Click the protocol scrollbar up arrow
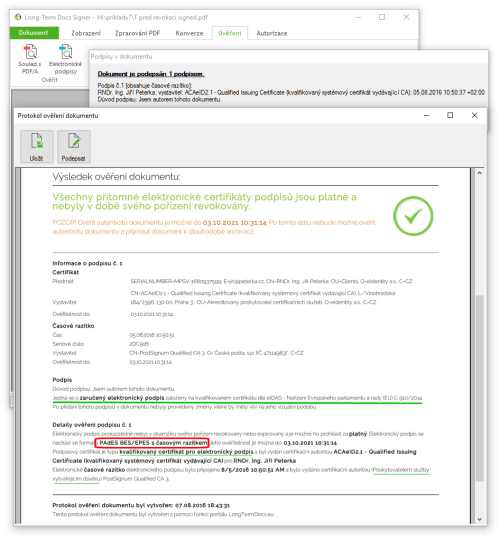 pos(479,173)
